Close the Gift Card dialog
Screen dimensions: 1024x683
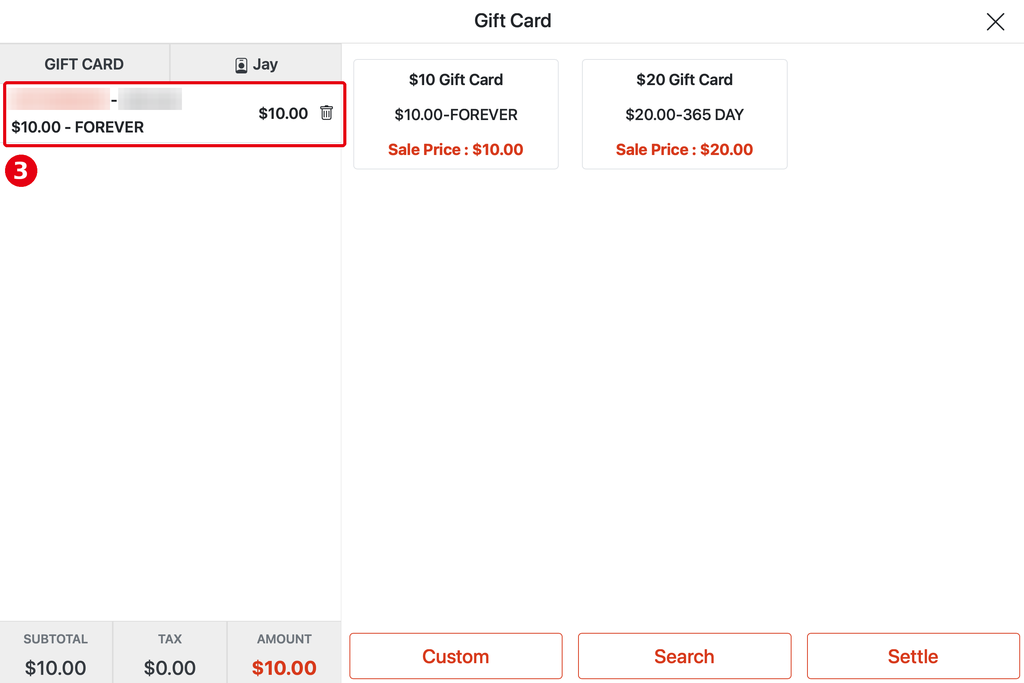(x=995, y=22)
